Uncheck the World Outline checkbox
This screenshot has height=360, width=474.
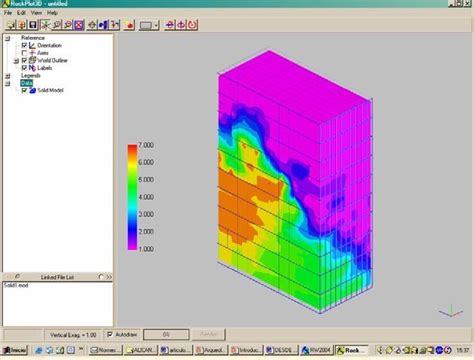24,60
